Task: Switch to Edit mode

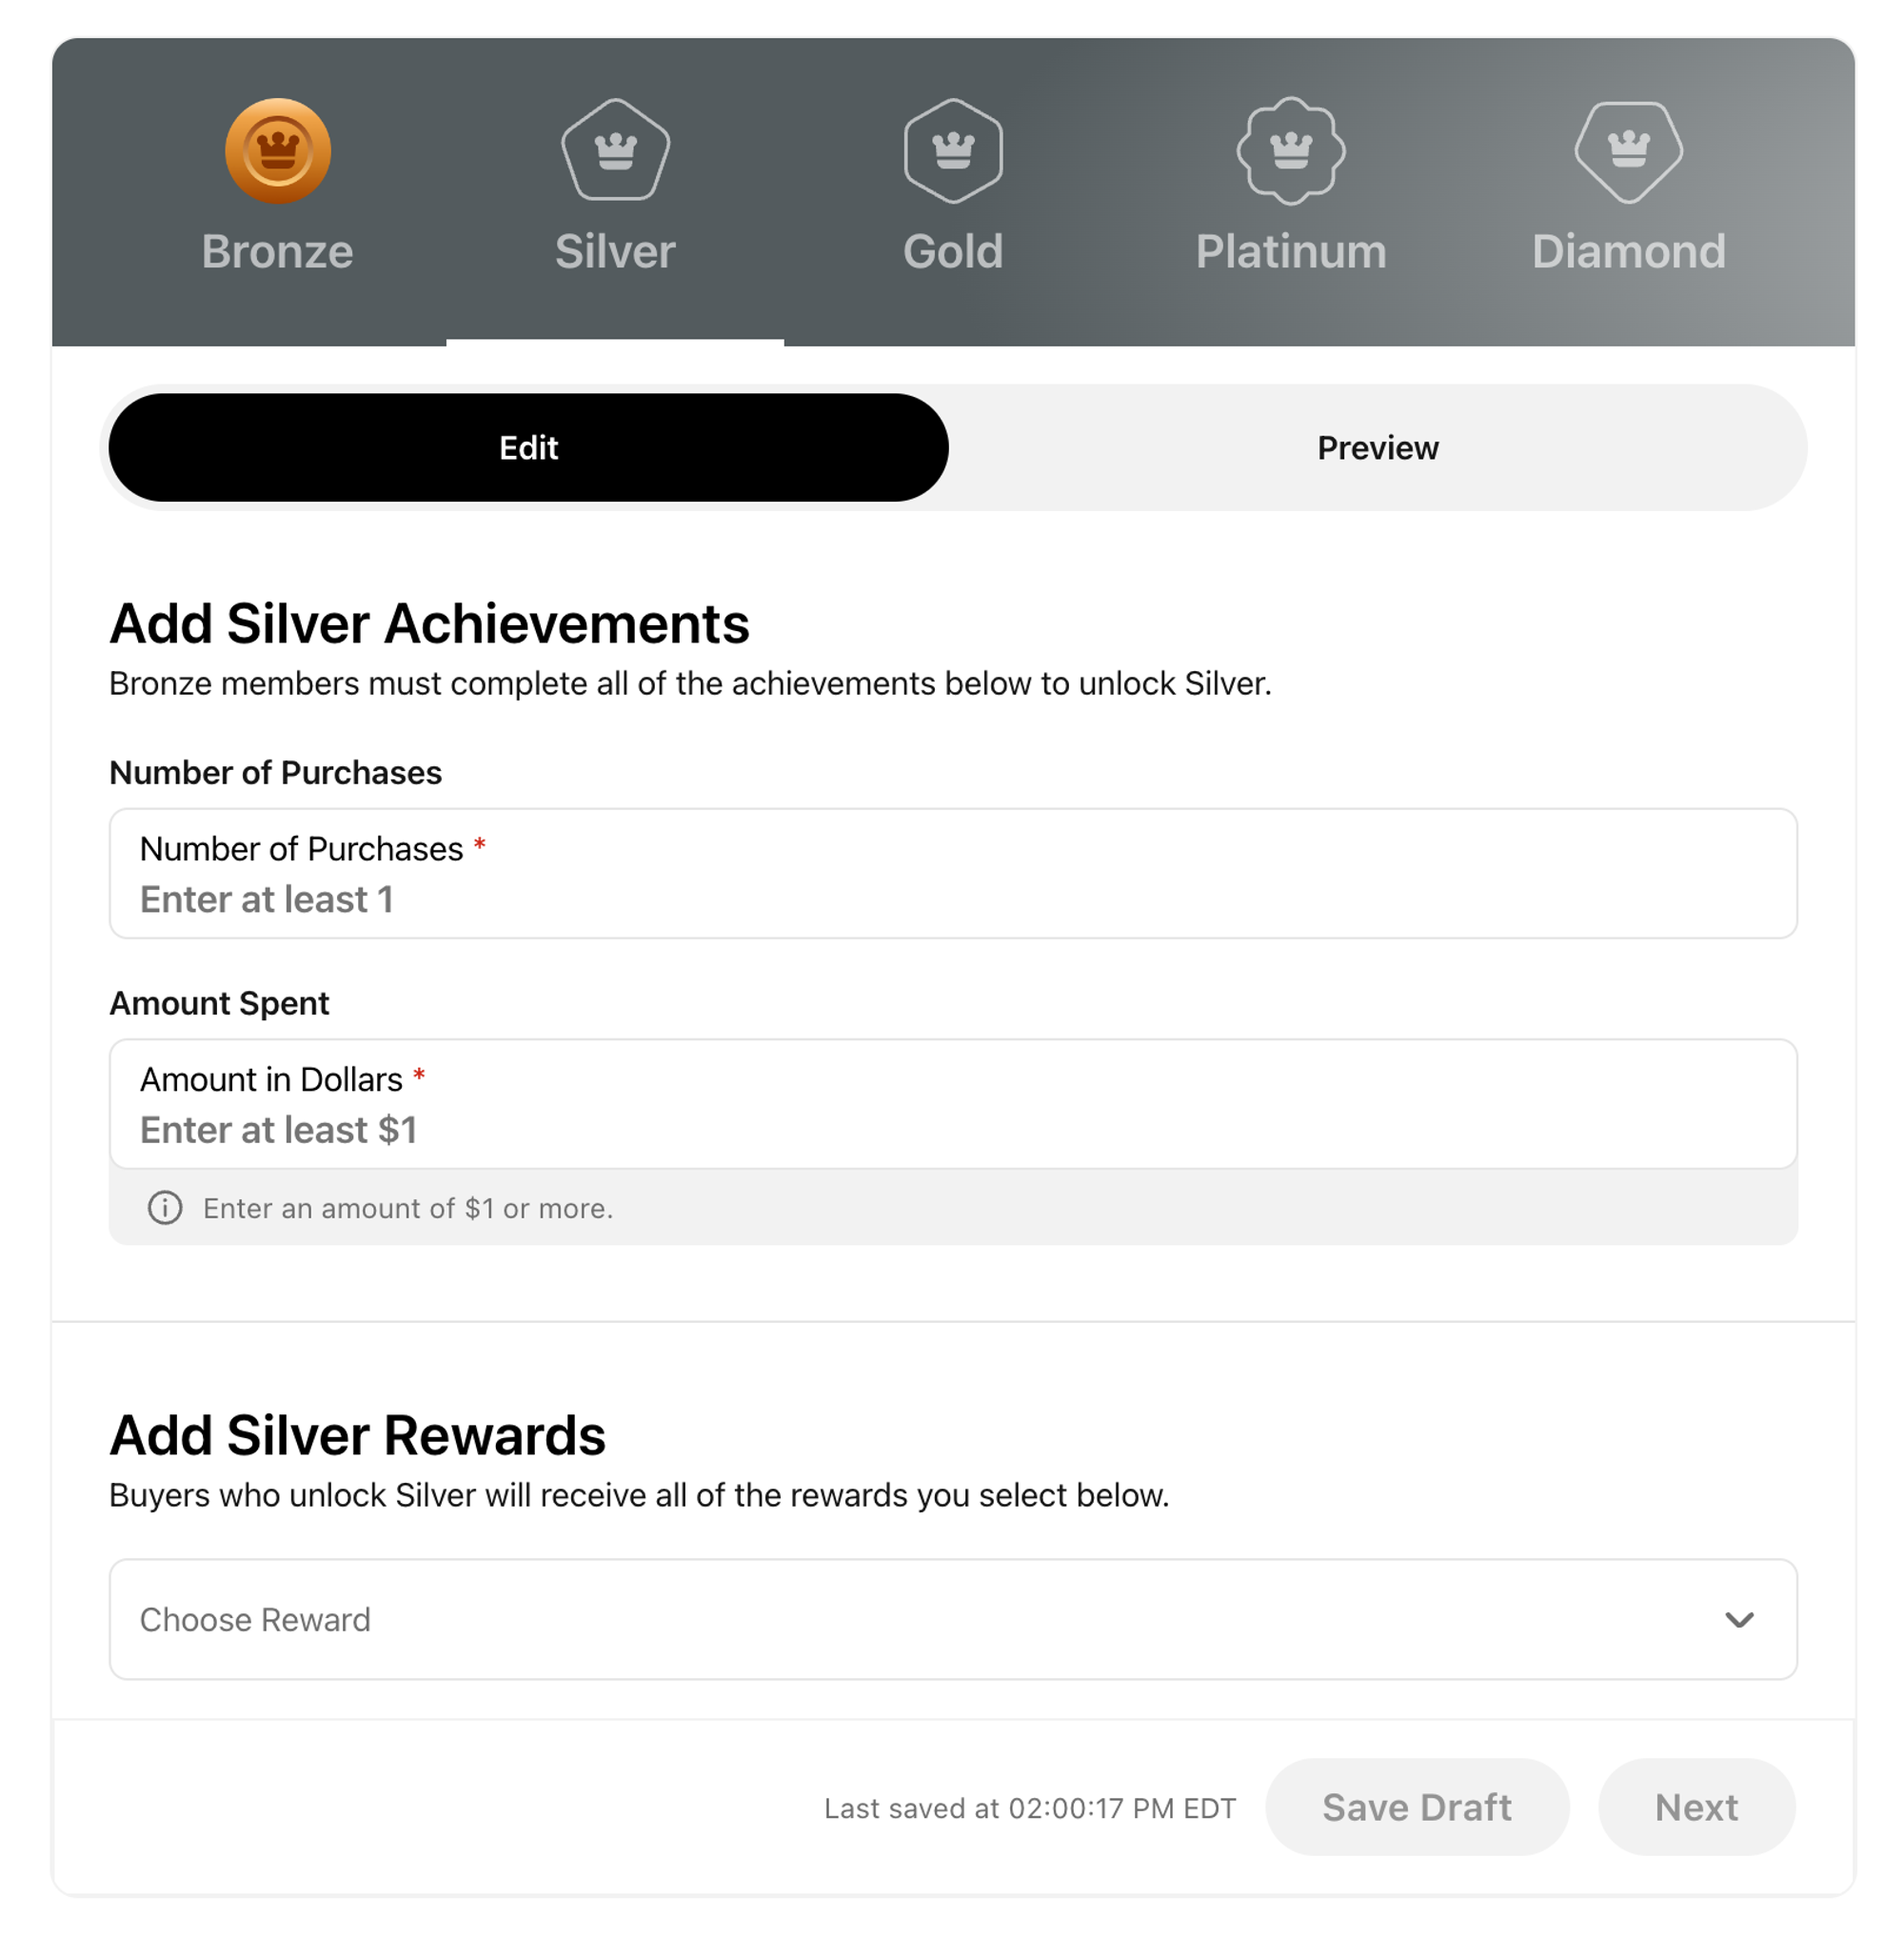Action: pos(528,448)
